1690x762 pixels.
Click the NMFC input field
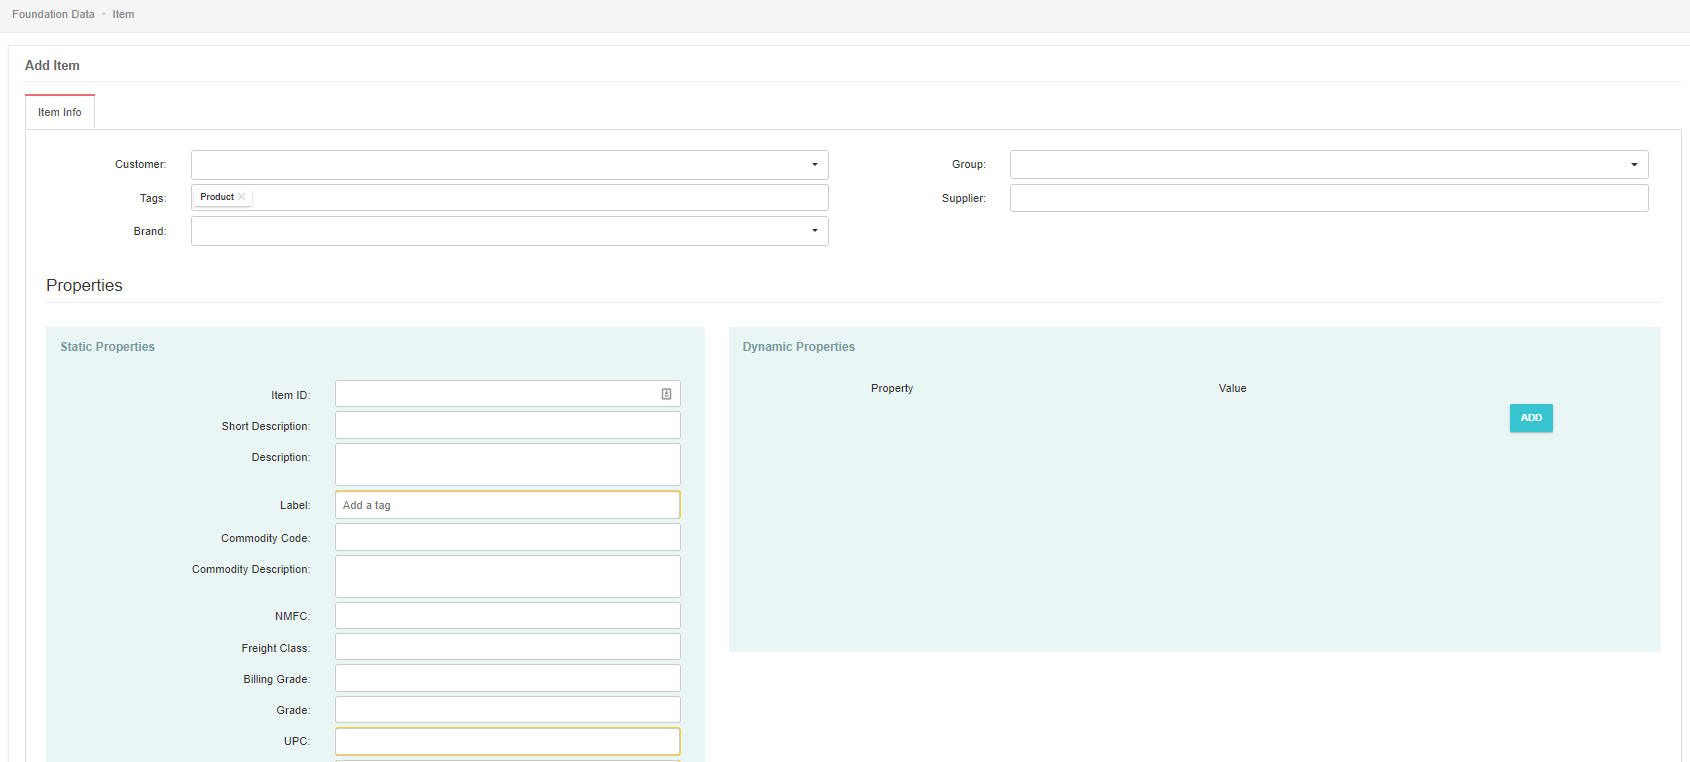point(508,616)
